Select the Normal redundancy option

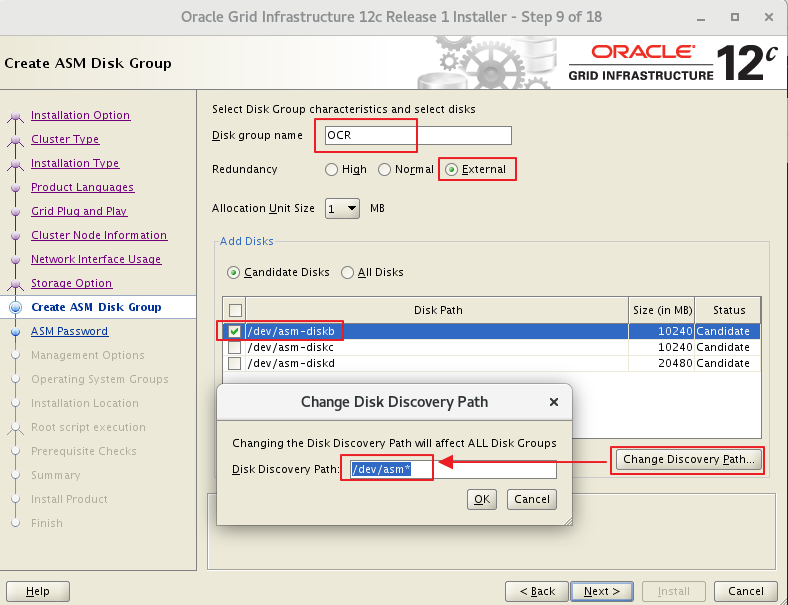(x=385, y=170)
